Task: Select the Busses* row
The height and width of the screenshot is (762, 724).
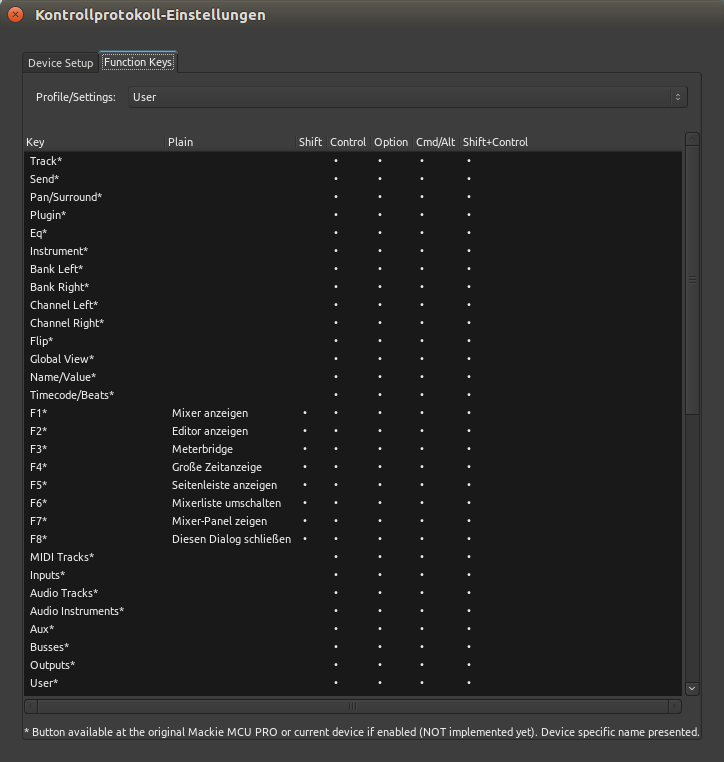Action: 353,647
